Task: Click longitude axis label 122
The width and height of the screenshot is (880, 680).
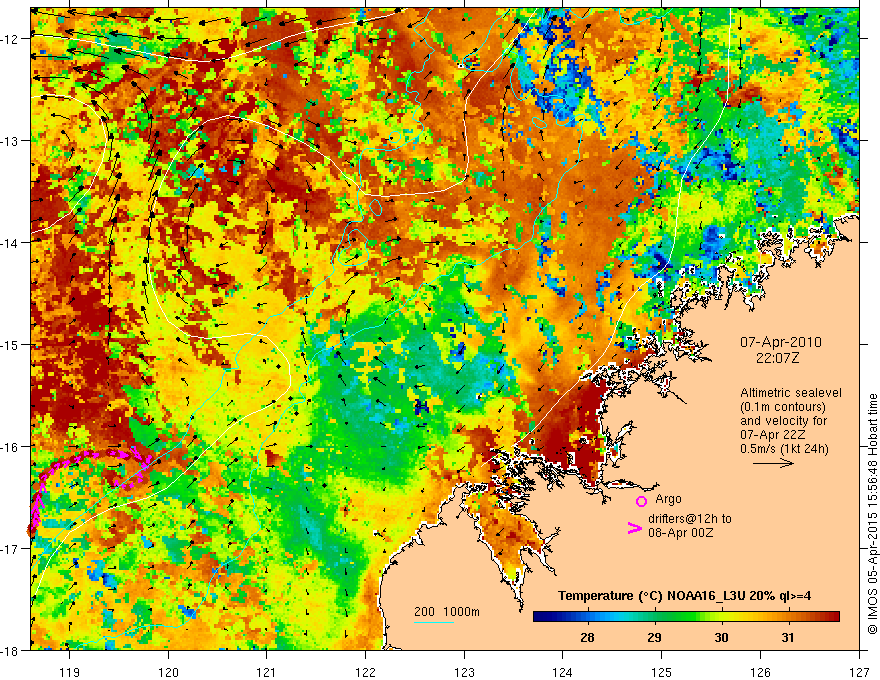Action: (365, 672)
